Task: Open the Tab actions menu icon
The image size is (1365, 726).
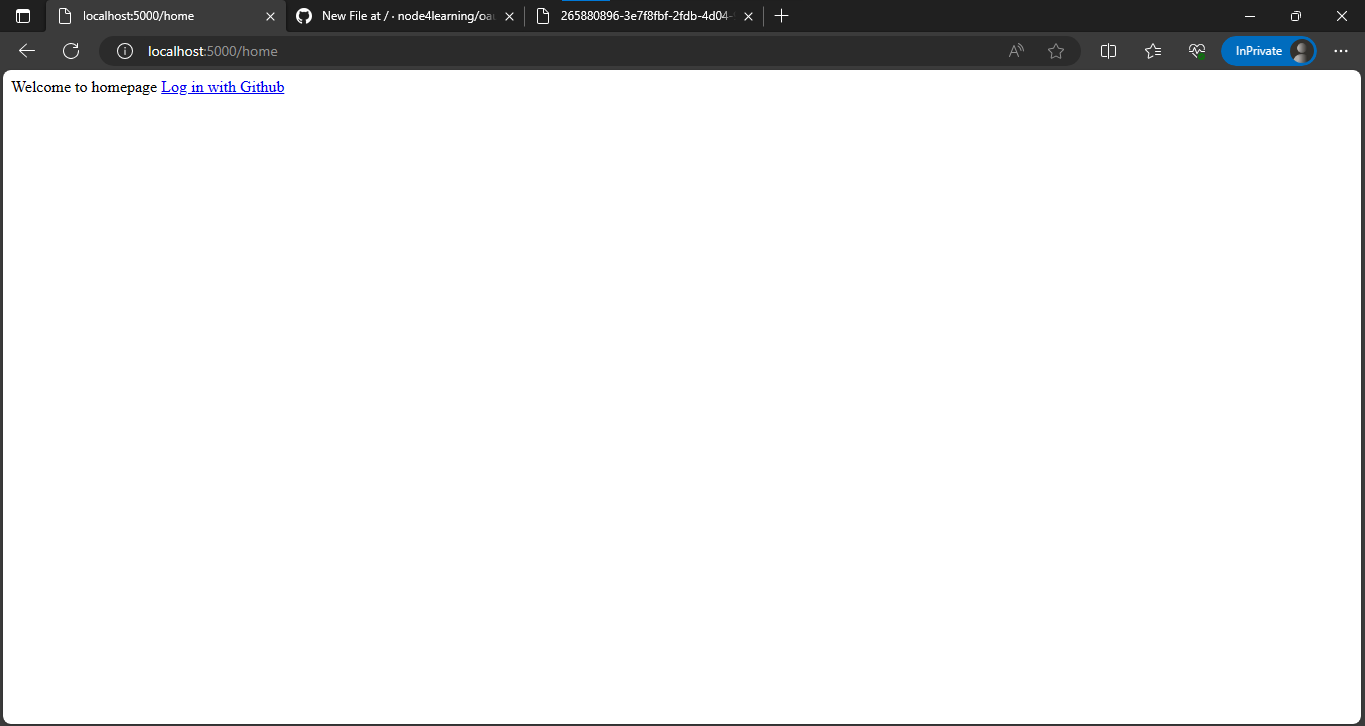Action: pyautogui.click(x=22, y=15)
